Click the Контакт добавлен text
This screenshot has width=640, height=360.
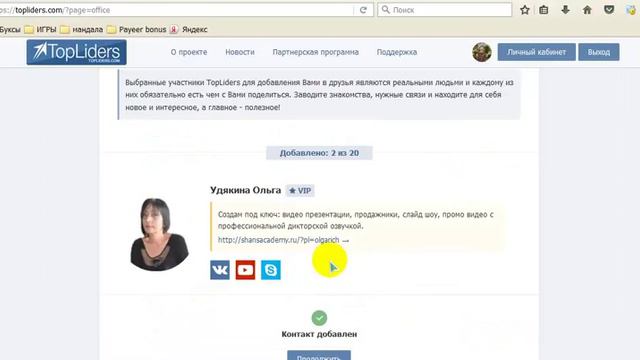(319, 334)
